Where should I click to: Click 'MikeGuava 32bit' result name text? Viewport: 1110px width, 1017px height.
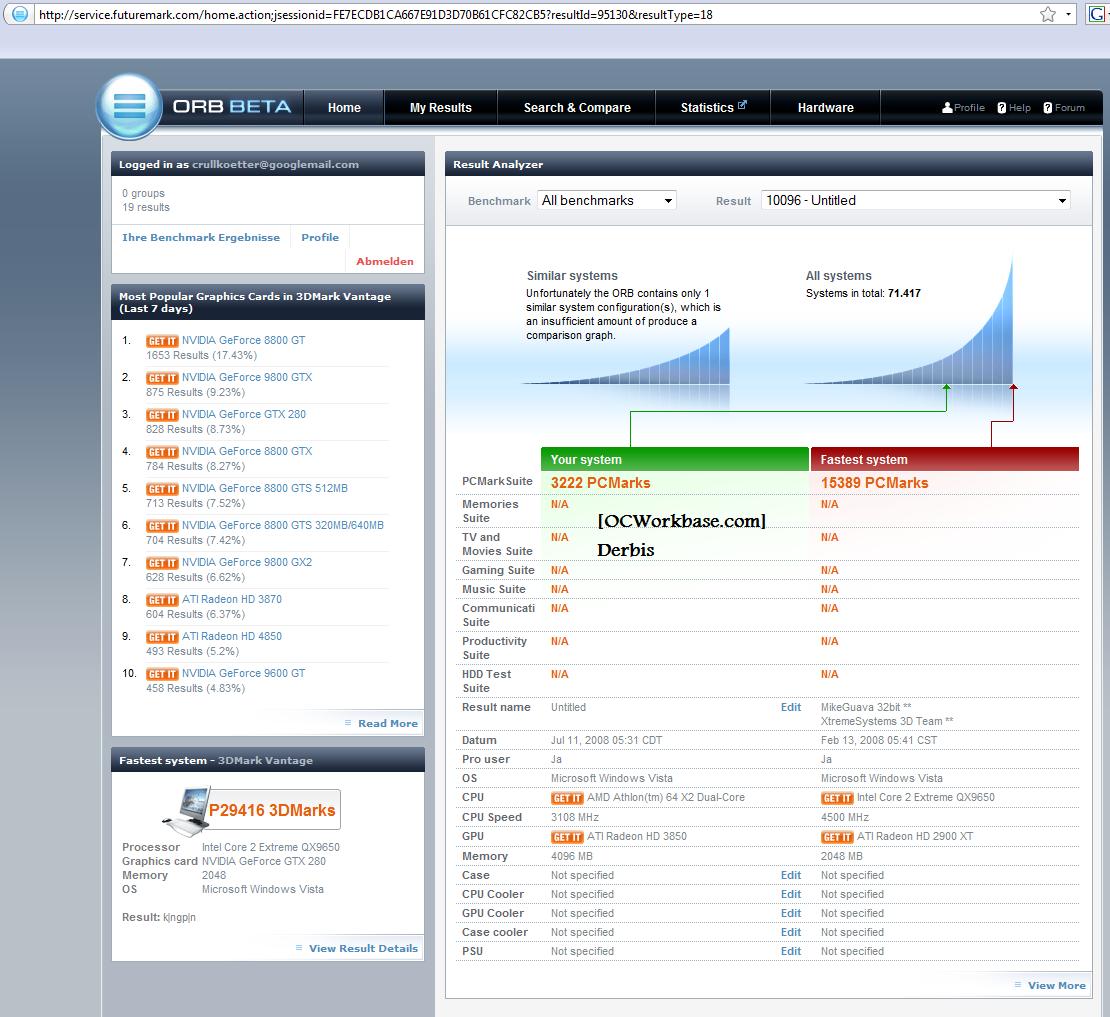[x=866, y=707]
